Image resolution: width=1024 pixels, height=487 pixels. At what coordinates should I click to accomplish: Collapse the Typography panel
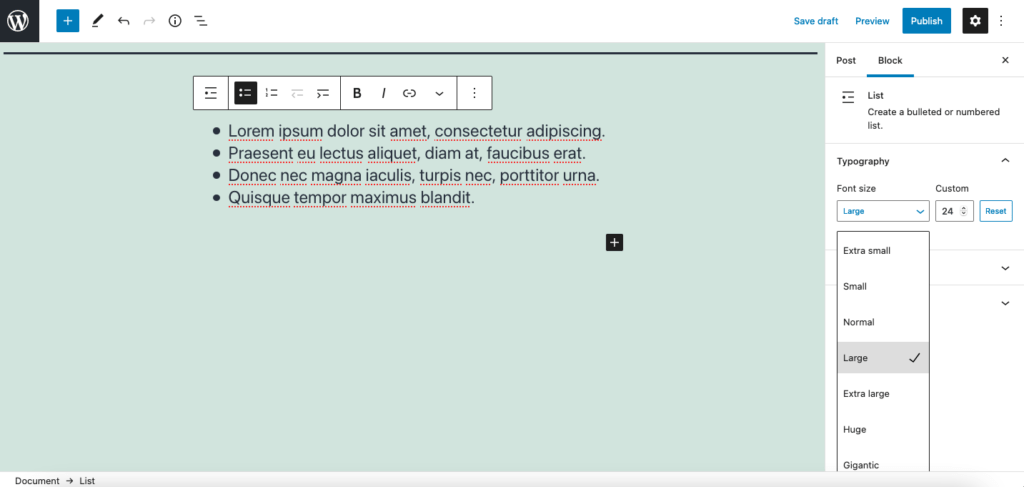[x=1006, y=161]
